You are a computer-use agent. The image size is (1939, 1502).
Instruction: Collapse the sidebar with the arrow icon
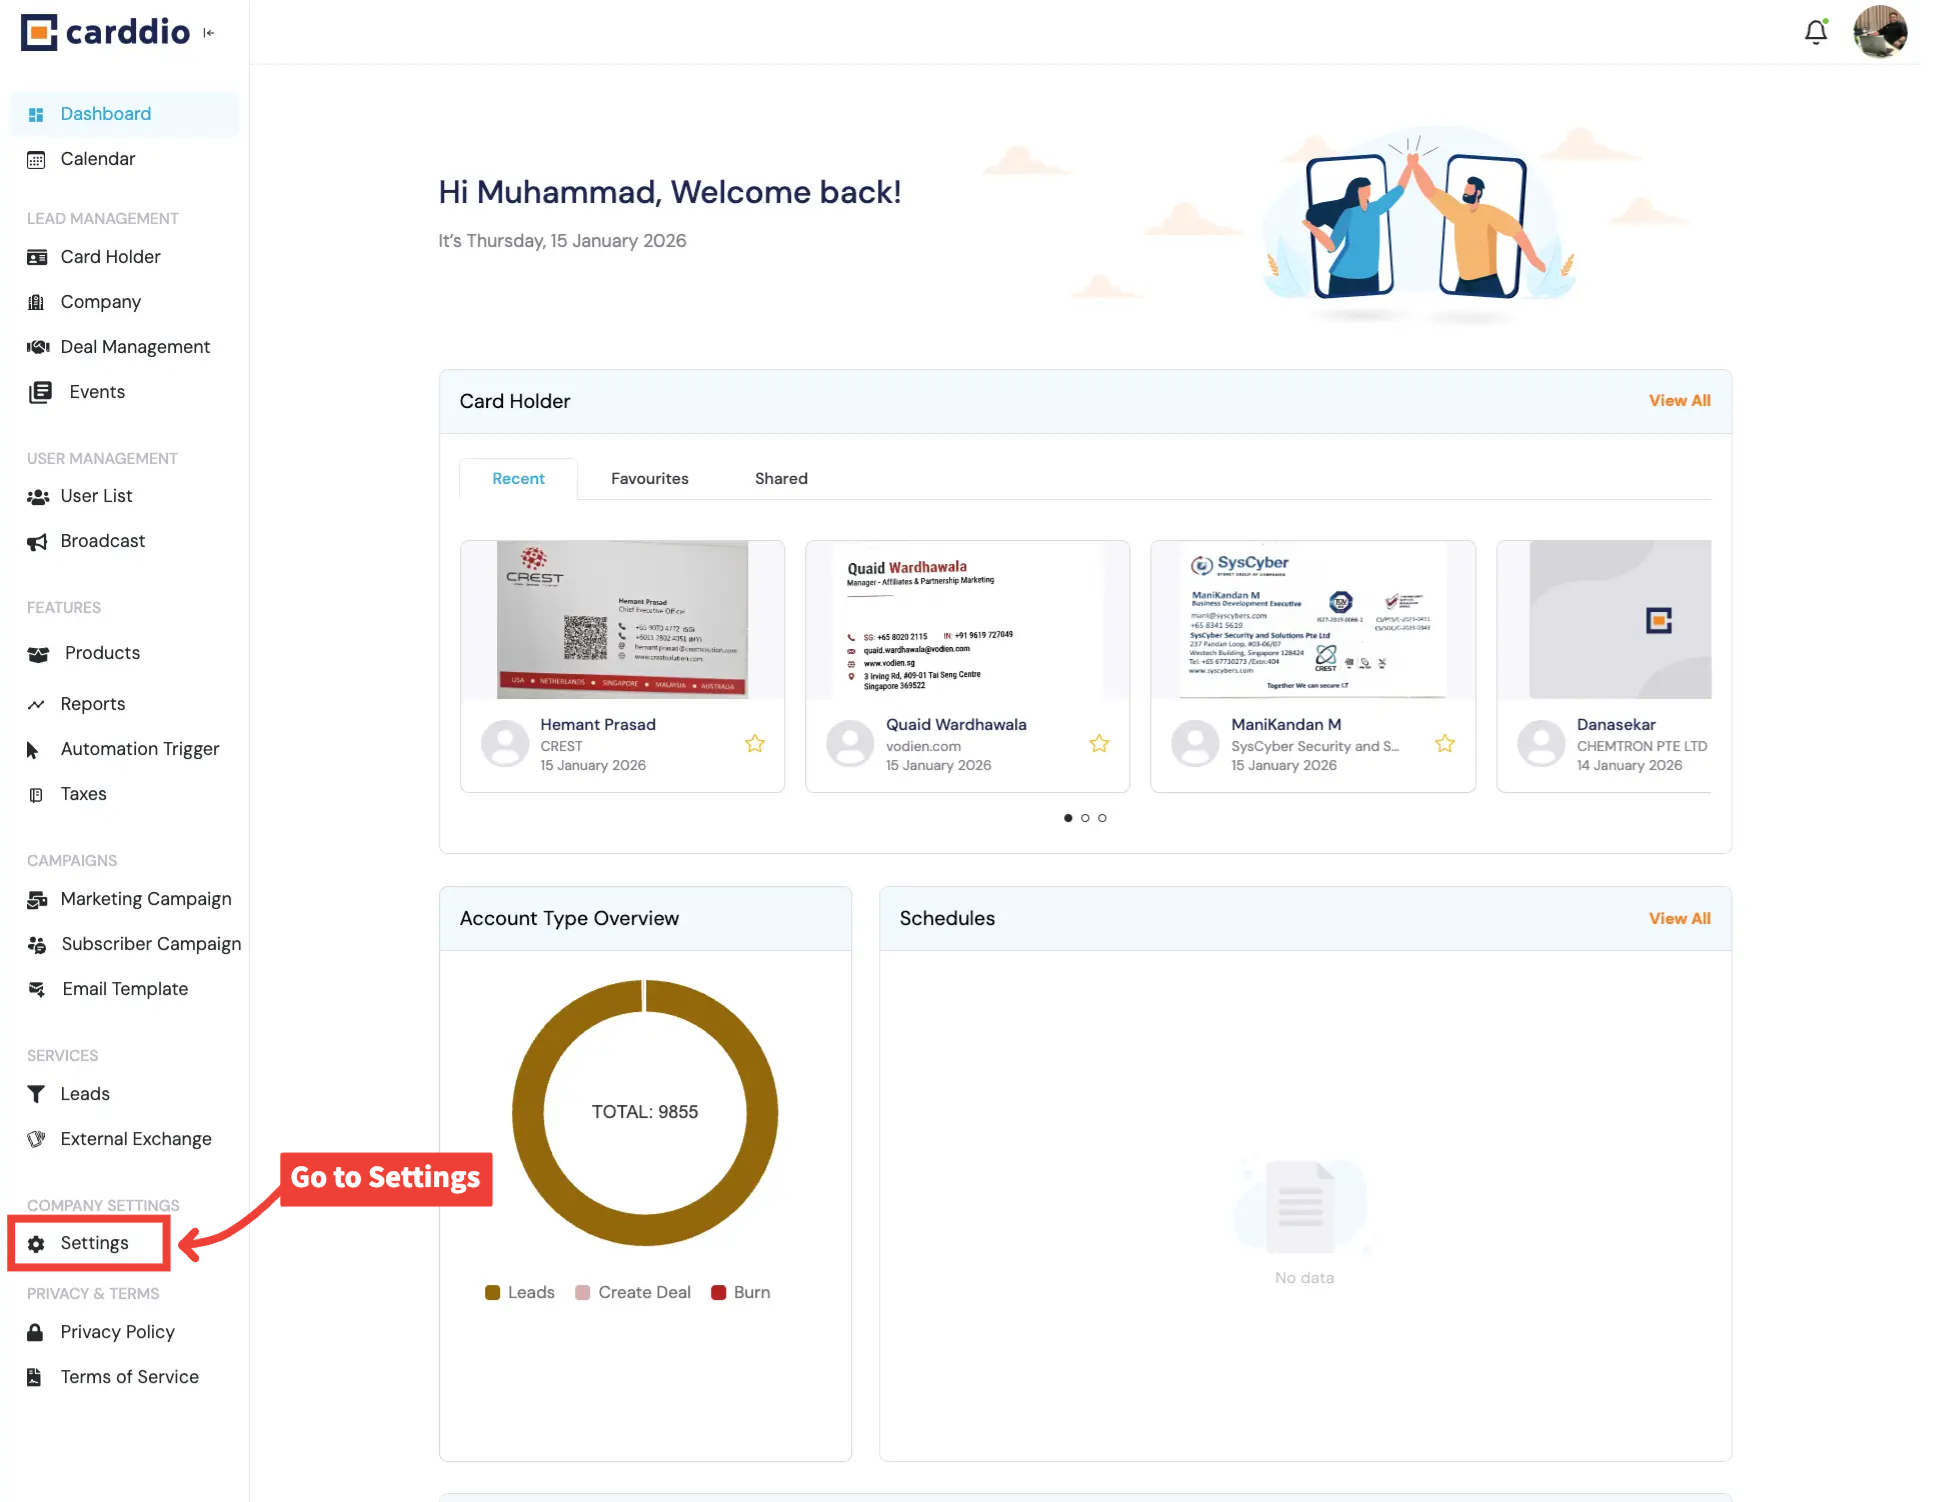click(x=209, y=32)
